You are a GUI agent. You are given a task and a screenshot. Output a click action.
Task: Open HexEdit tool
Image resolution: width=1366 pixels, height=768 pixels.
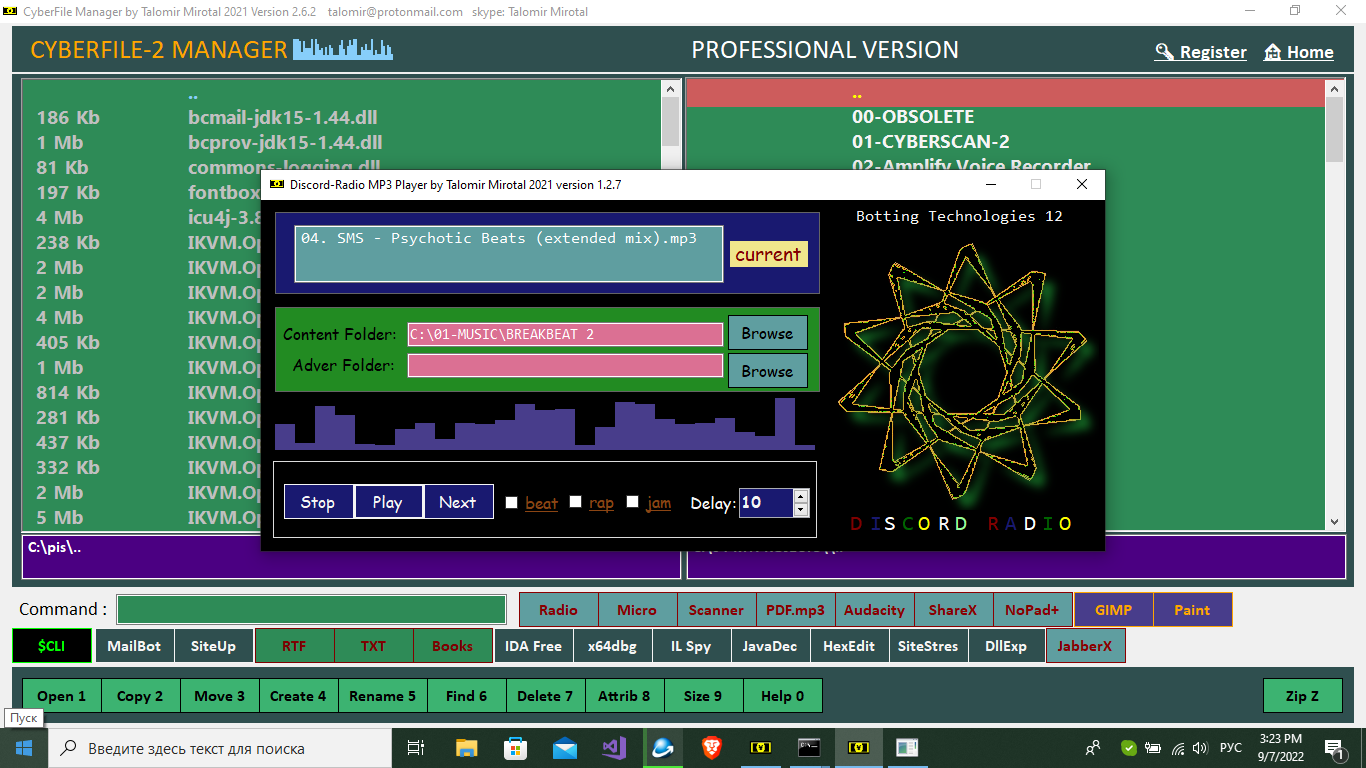[x=849, y=646]
